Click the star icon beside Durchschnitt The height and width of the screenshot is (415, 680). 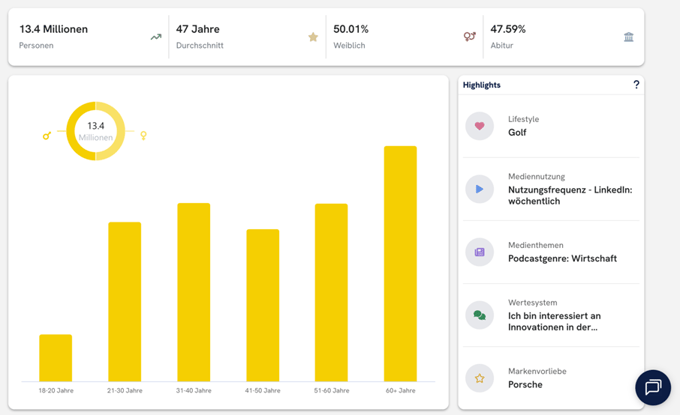313,37
